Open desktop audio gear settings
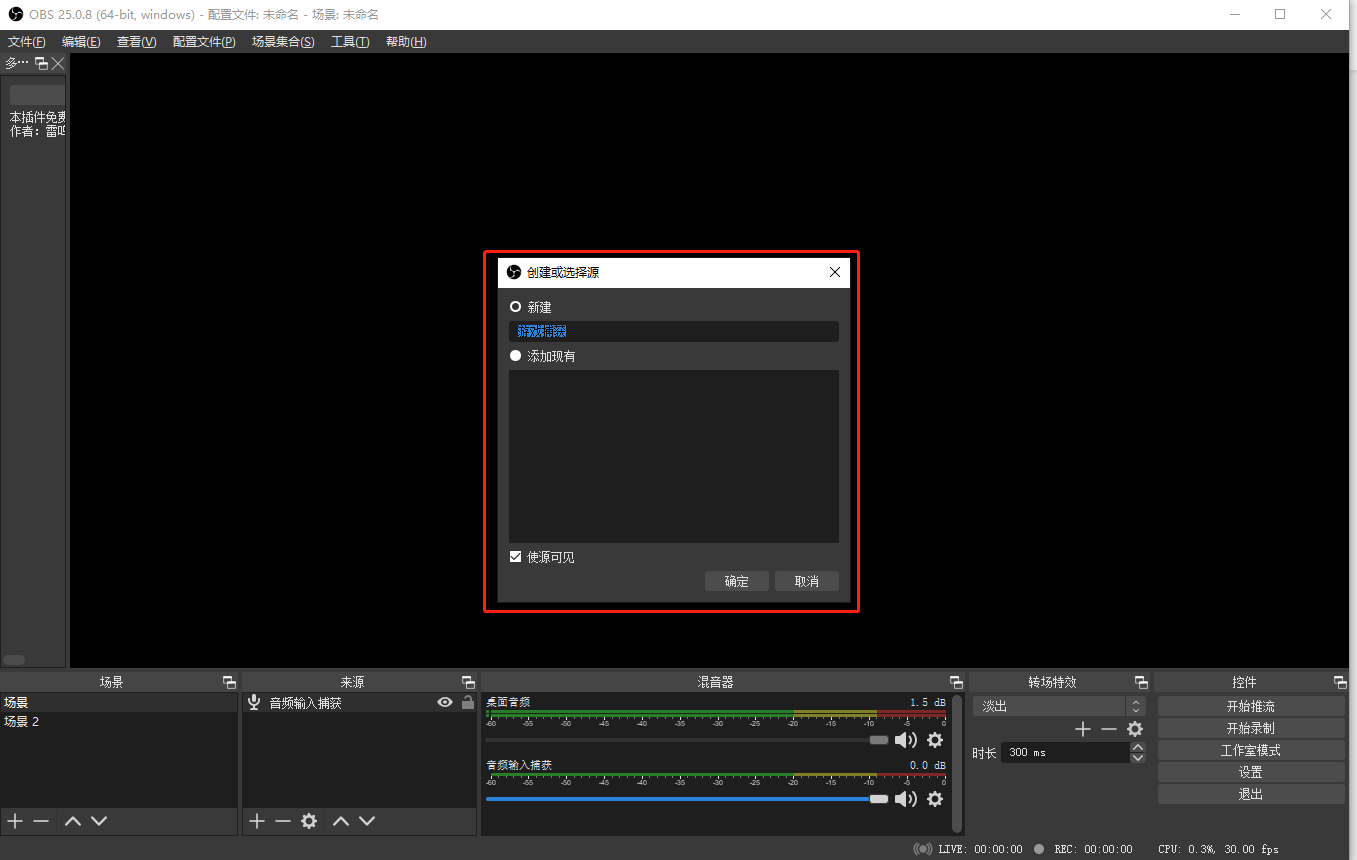1357x860 pixels. 935,740
